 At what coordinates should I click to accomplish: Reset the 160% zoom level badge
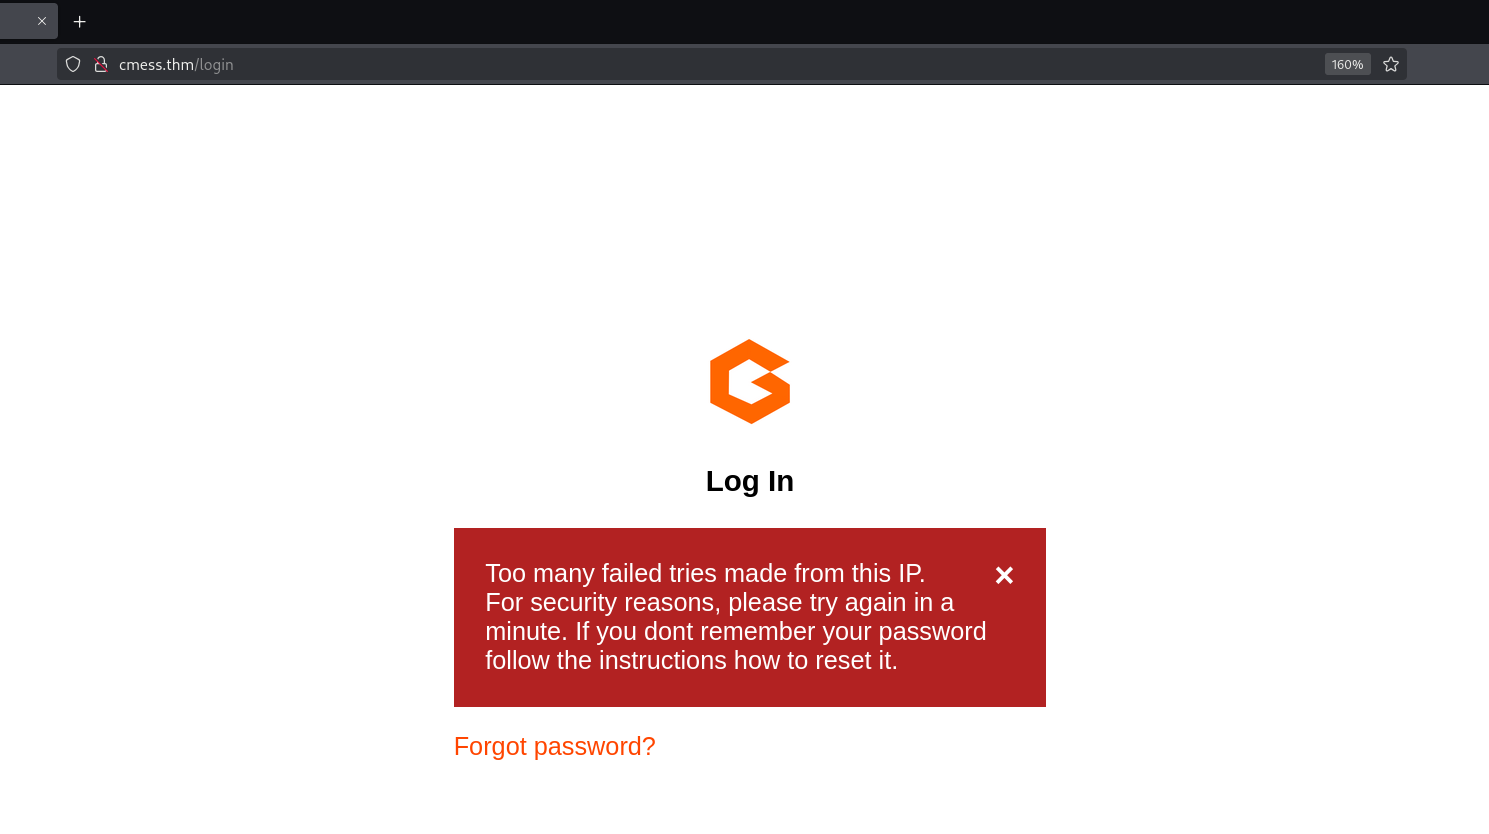pyautogui.click(x=1347, y=64)
